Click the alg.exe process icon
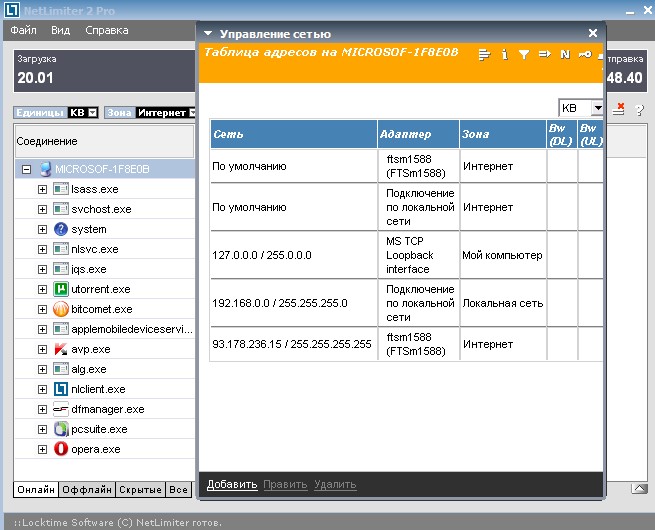Image resolution: width=655 pixels, height=530 pixels. click(61, 369)
